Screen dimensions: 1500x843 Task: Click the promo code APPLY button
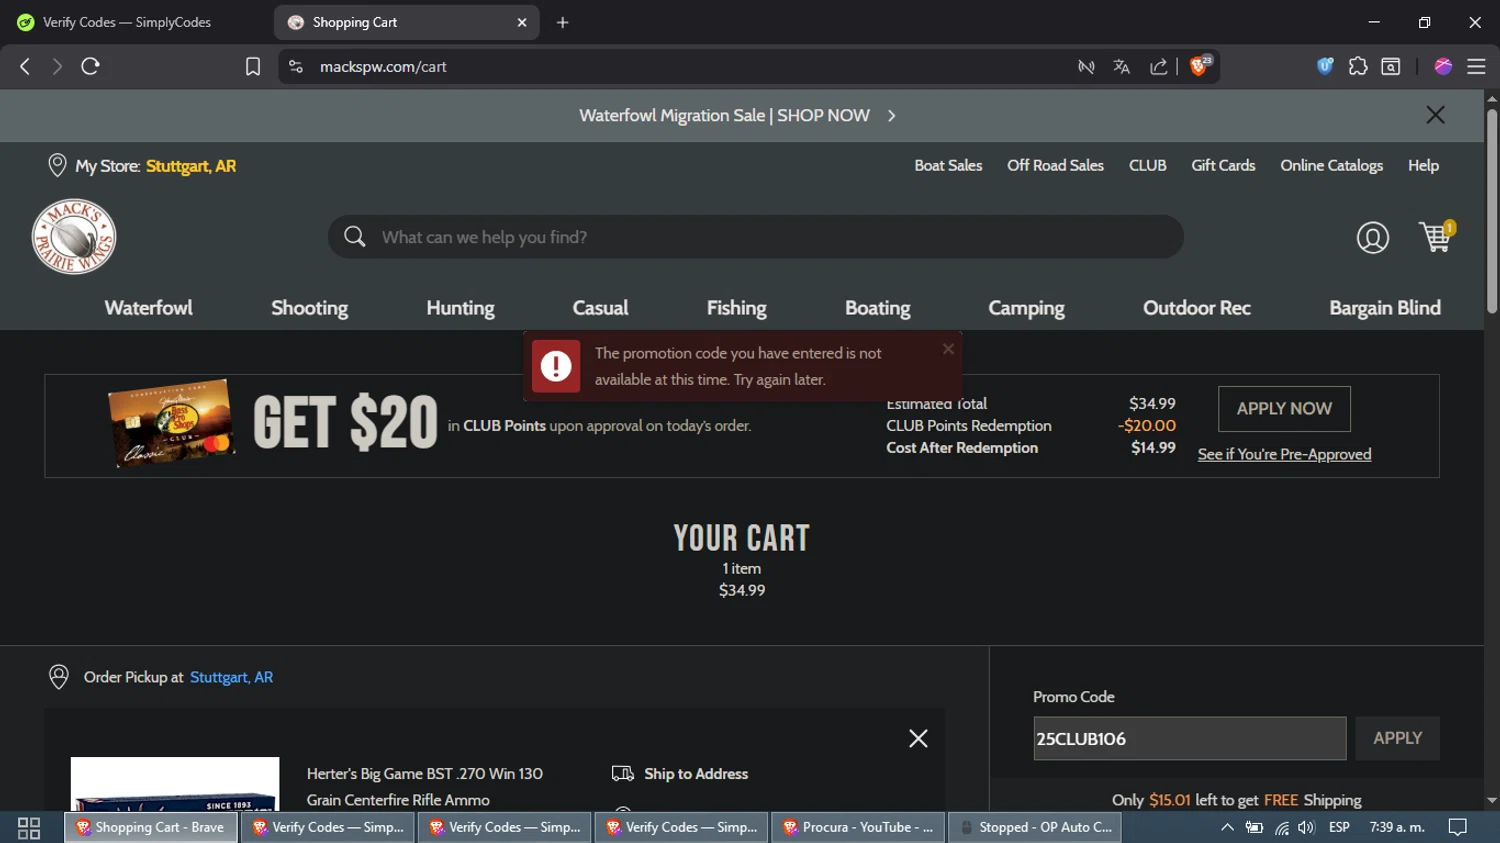[1397, 738]
